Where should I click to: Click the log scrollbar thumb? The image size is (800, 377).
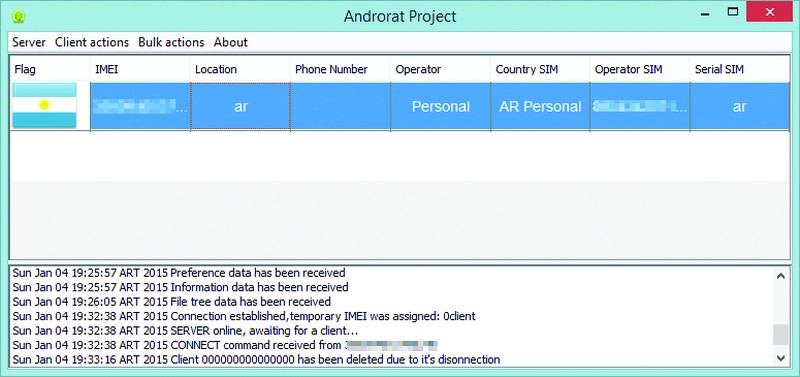[x=781, y=335]
